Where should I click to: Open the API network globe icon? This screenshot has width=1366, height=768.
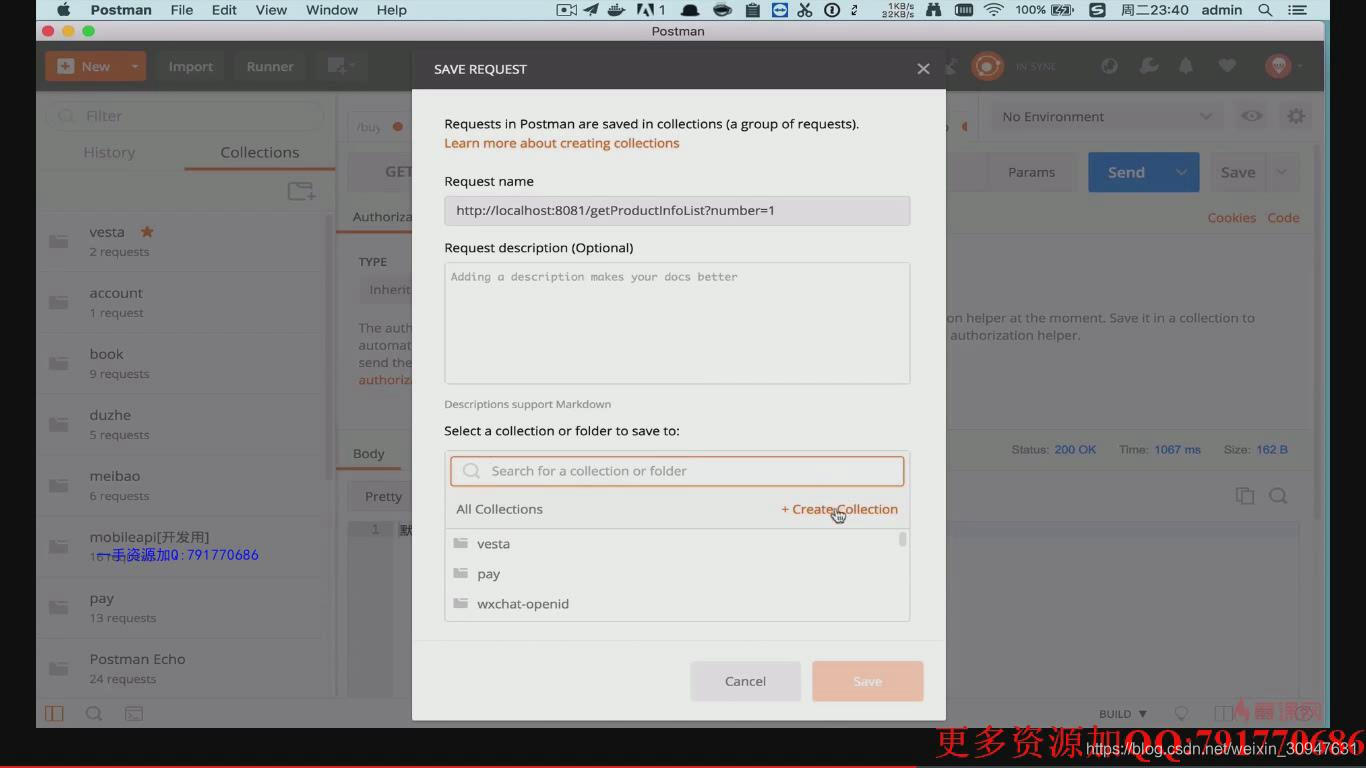coord(1109,66)
